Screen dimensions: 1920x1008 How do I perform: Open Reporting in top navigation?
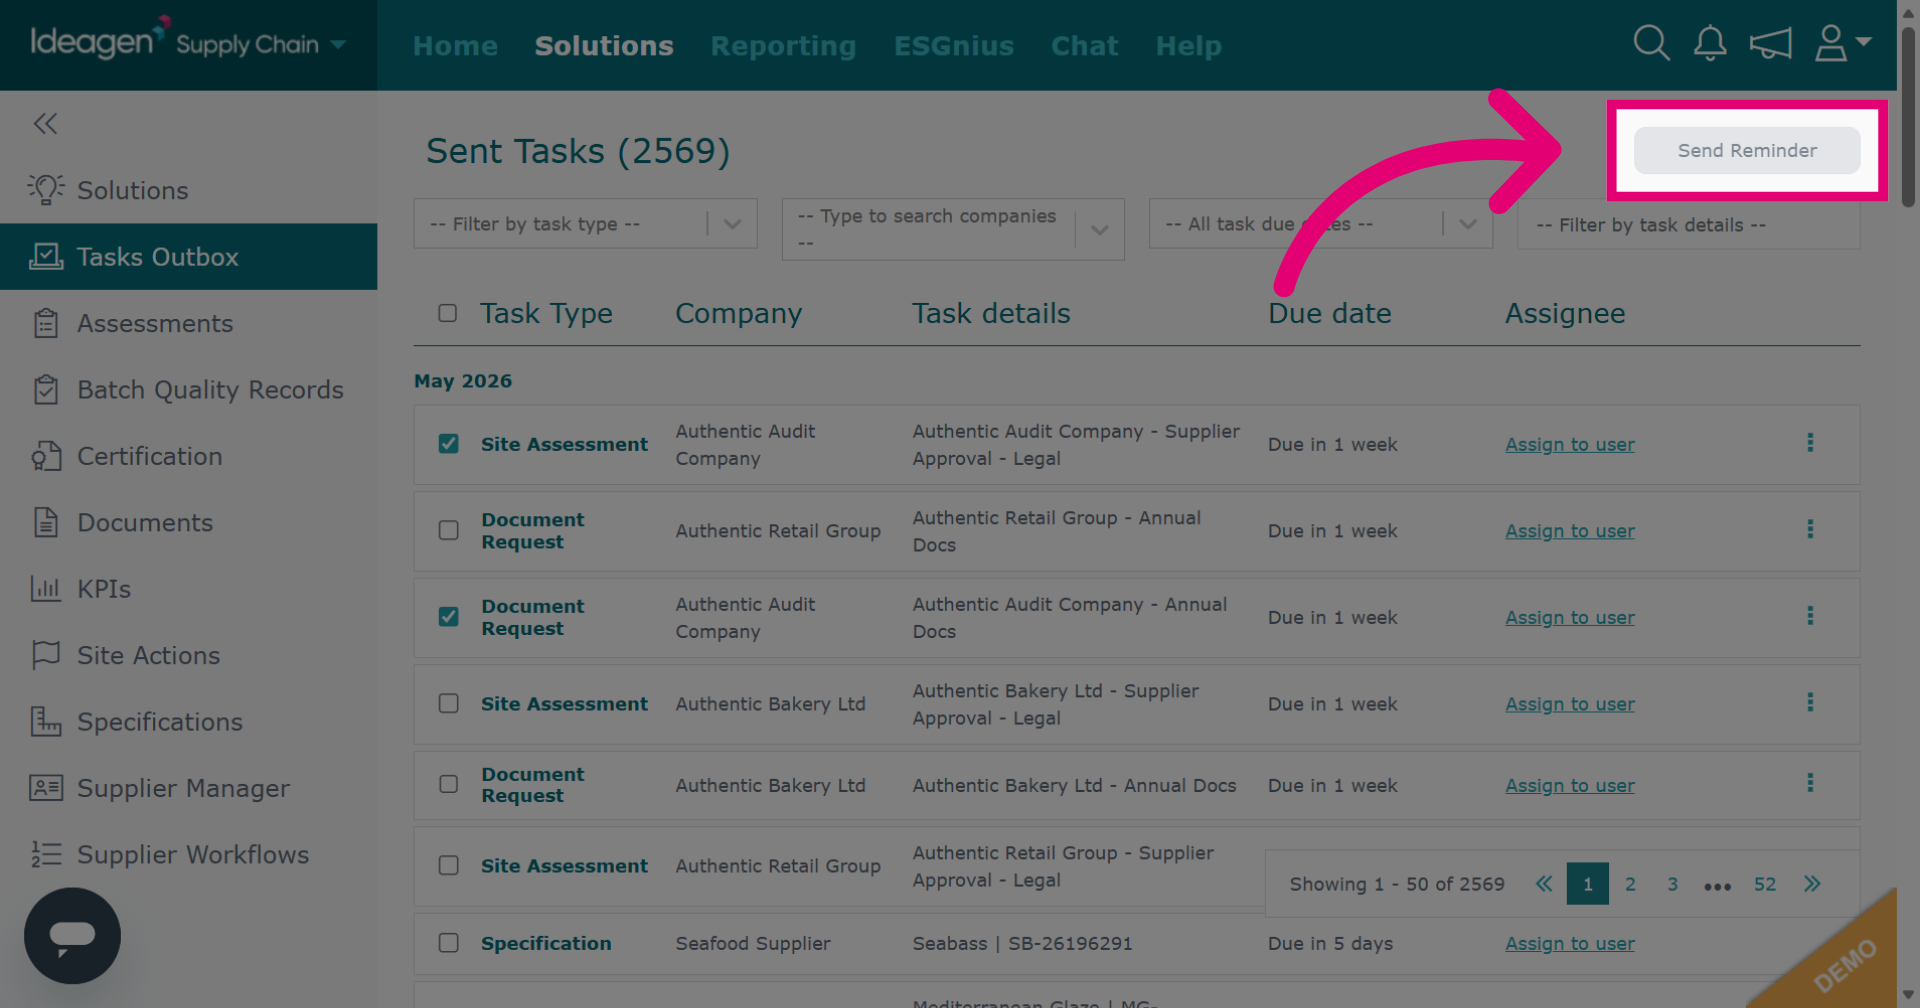tap(783, 46)
